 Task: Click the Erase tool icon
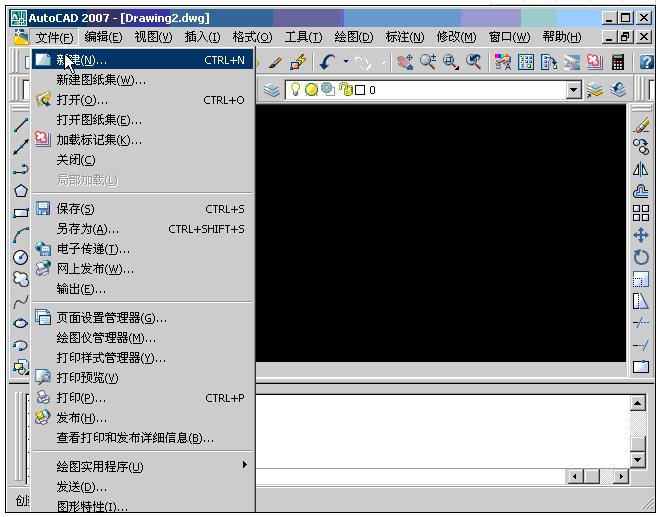pyautogui.click(x=641, y=125)
